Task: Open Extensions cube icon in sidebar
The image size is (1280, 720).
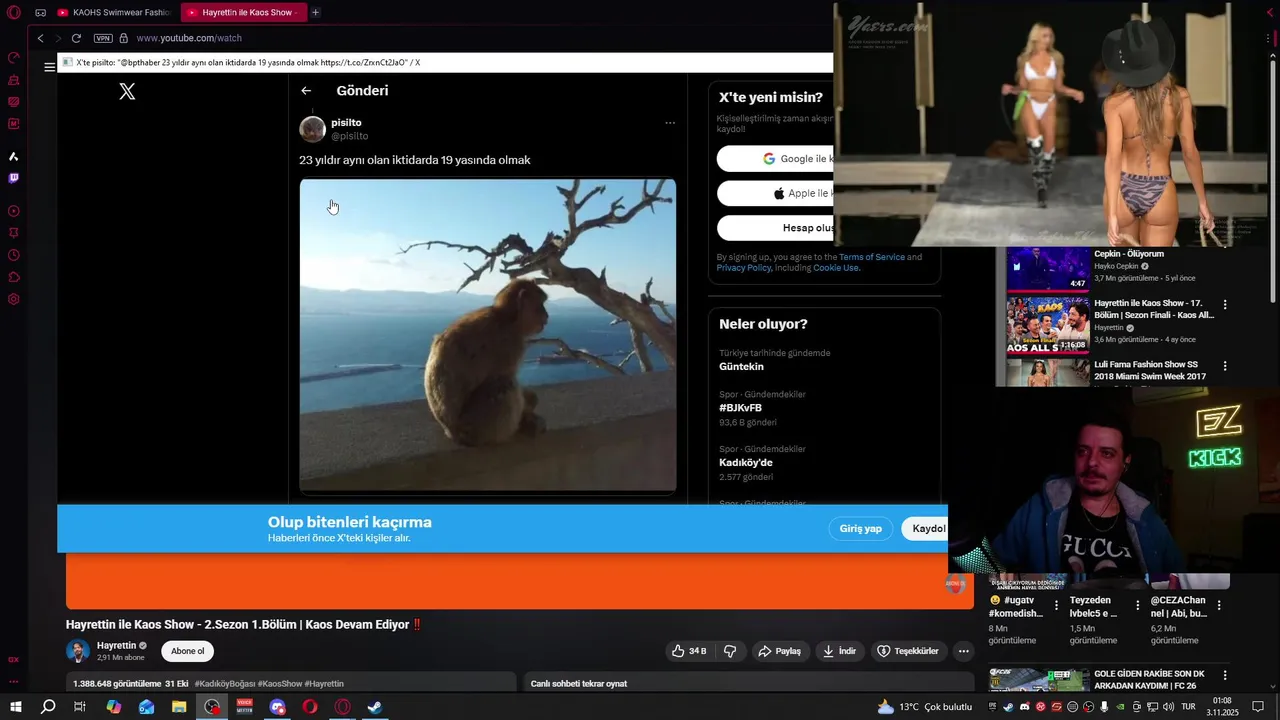Action: point(14,277)
